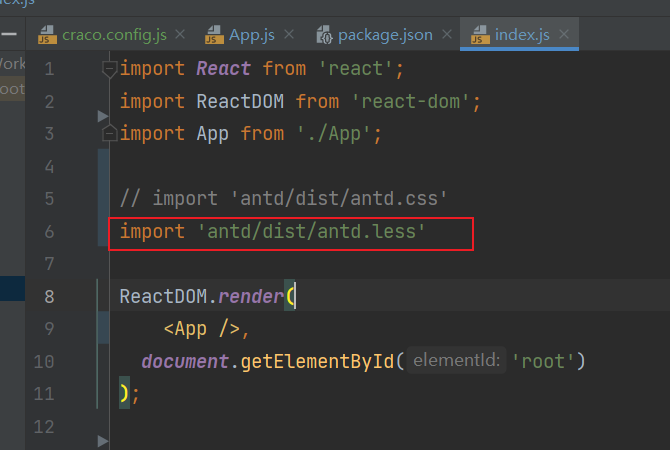Click the render method call on line 8

click(251, 297)
